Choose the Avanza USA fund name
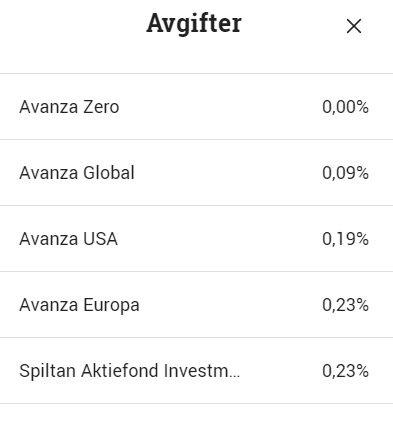393x422 pixels. (68, 239)
